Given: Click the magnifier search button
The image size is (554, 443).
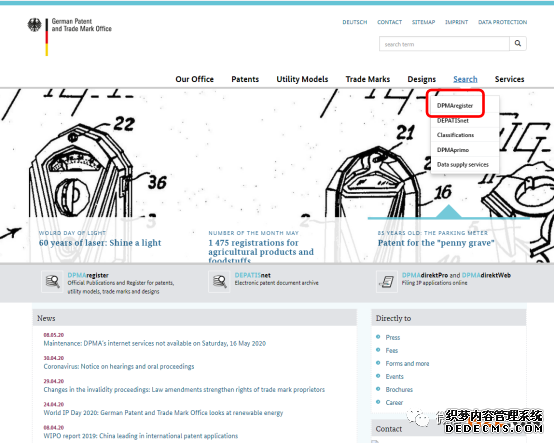Looking at the screenshot, I should (x=518, y=43).
